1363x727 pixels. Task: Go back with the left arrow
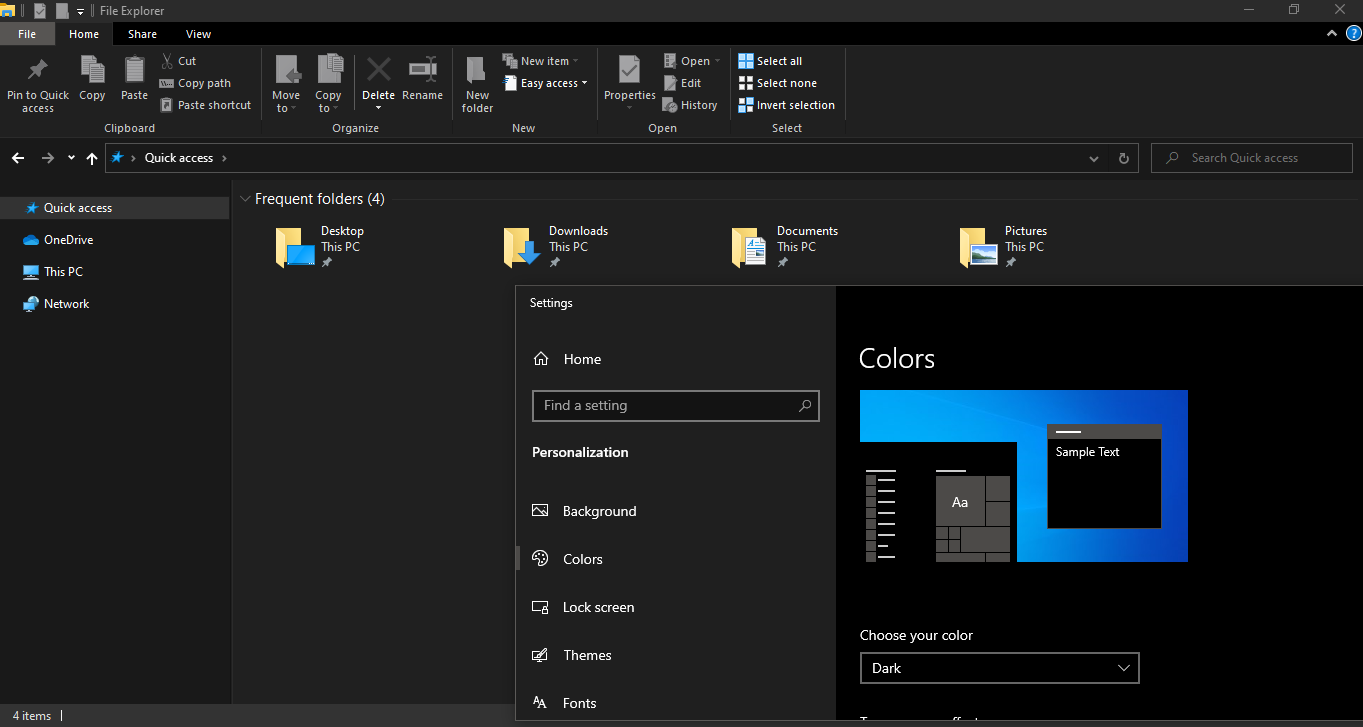18,158
